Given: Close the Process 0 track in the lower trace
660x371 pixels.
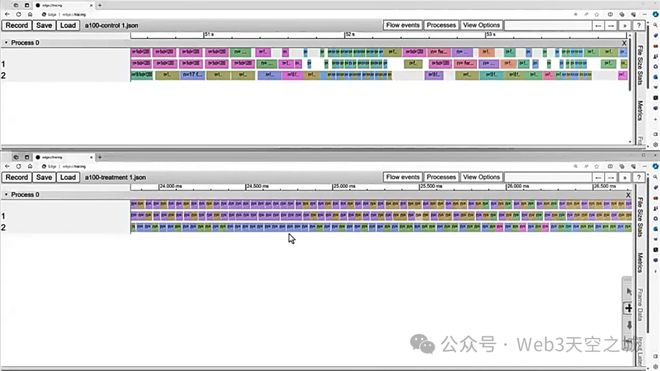Looking at the screenshot, I should [x=628, y=195].
